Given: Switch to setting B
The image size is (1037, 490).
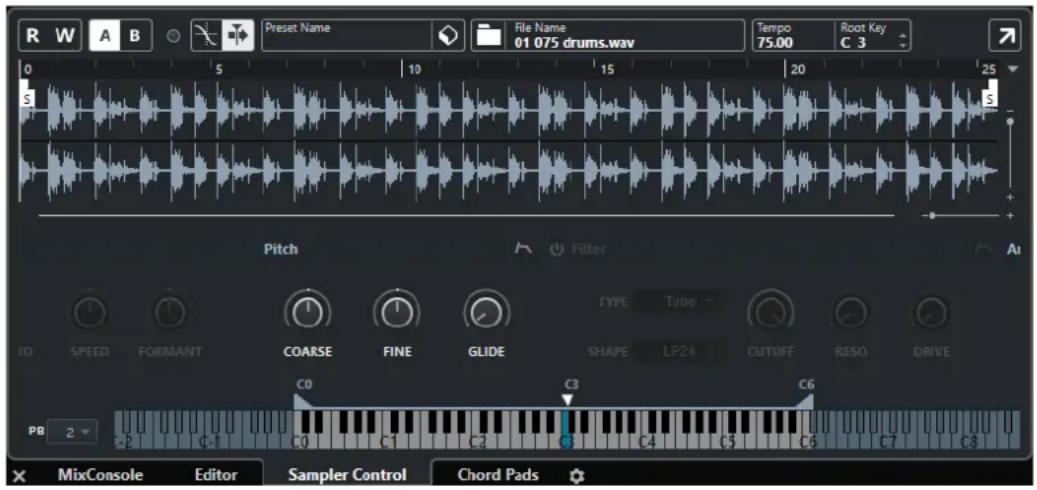Looking at the screenshot, I should (x=135, y=36).
